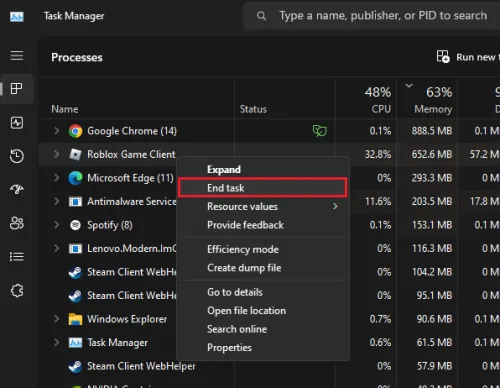Click the Antimalware Service process icon

75,202
